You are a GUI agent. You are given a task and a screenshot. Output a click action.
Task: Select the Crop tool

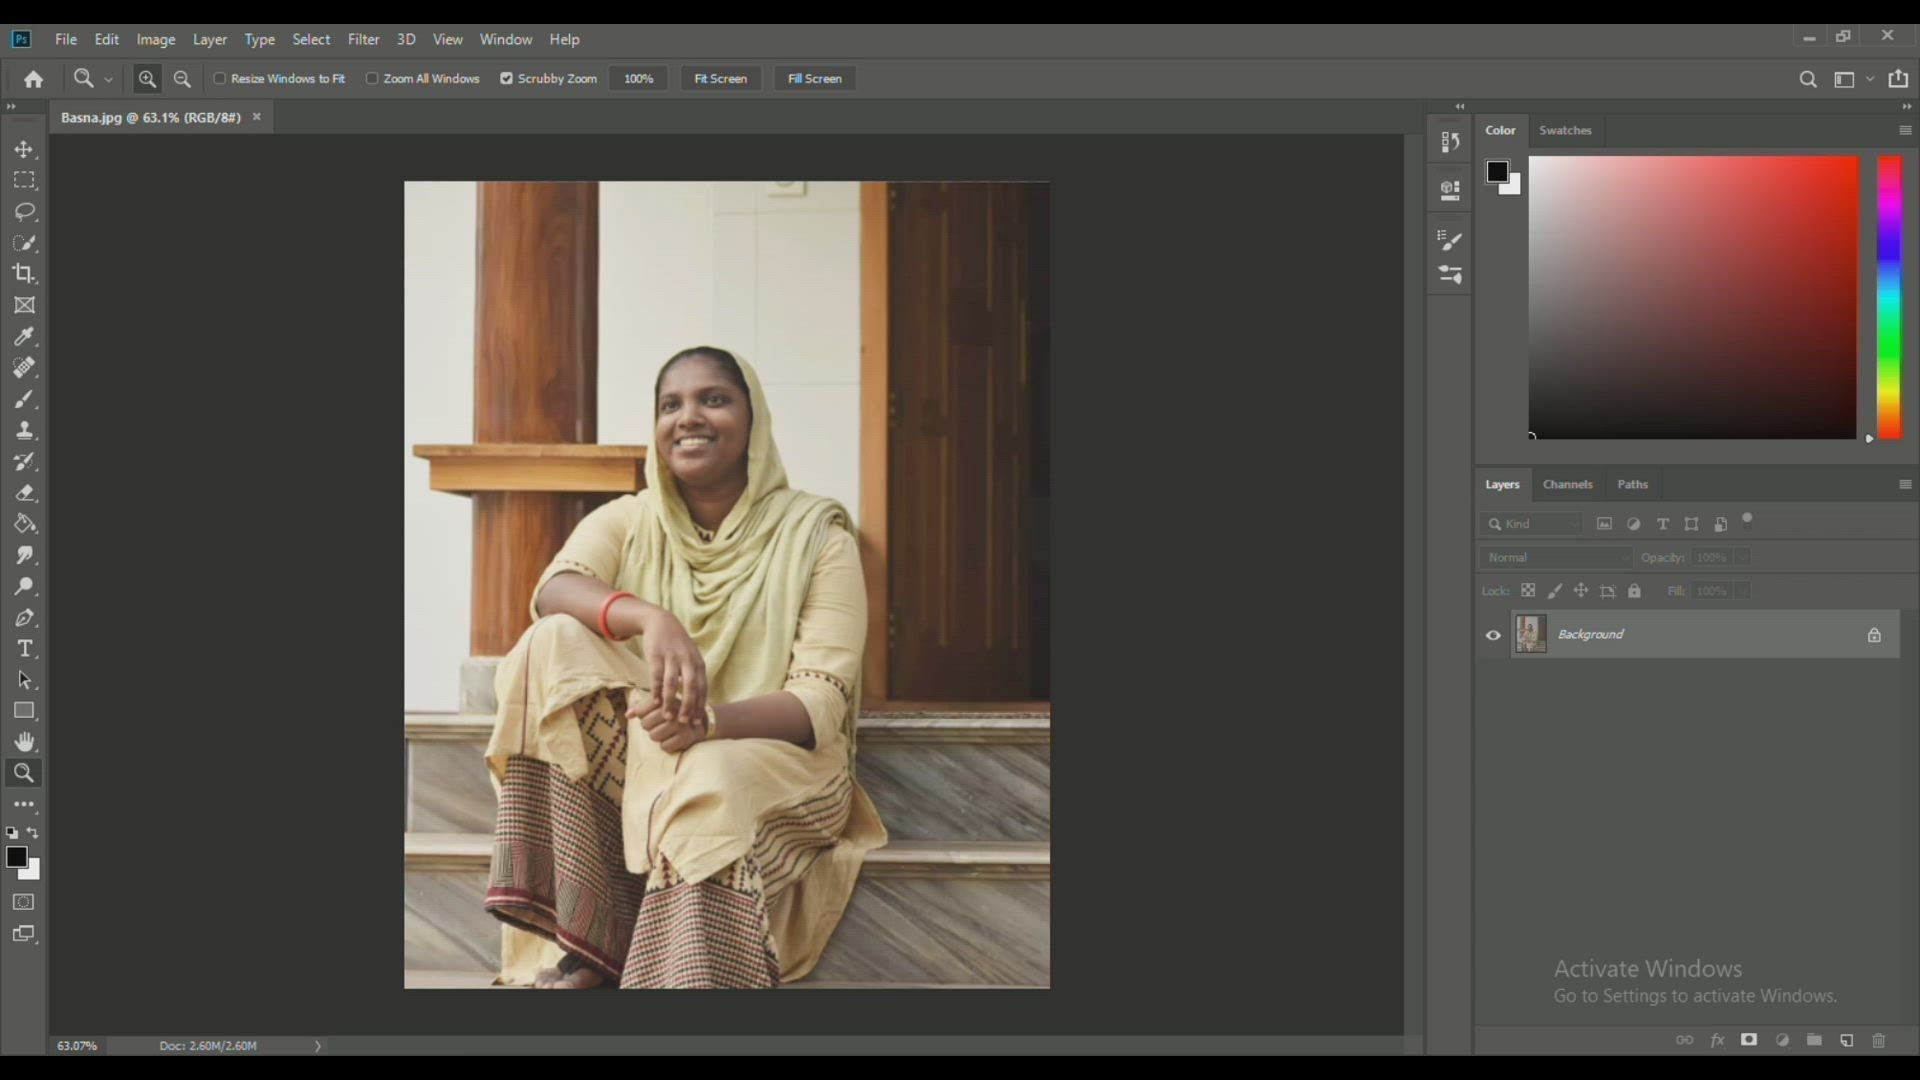point(24,274)
